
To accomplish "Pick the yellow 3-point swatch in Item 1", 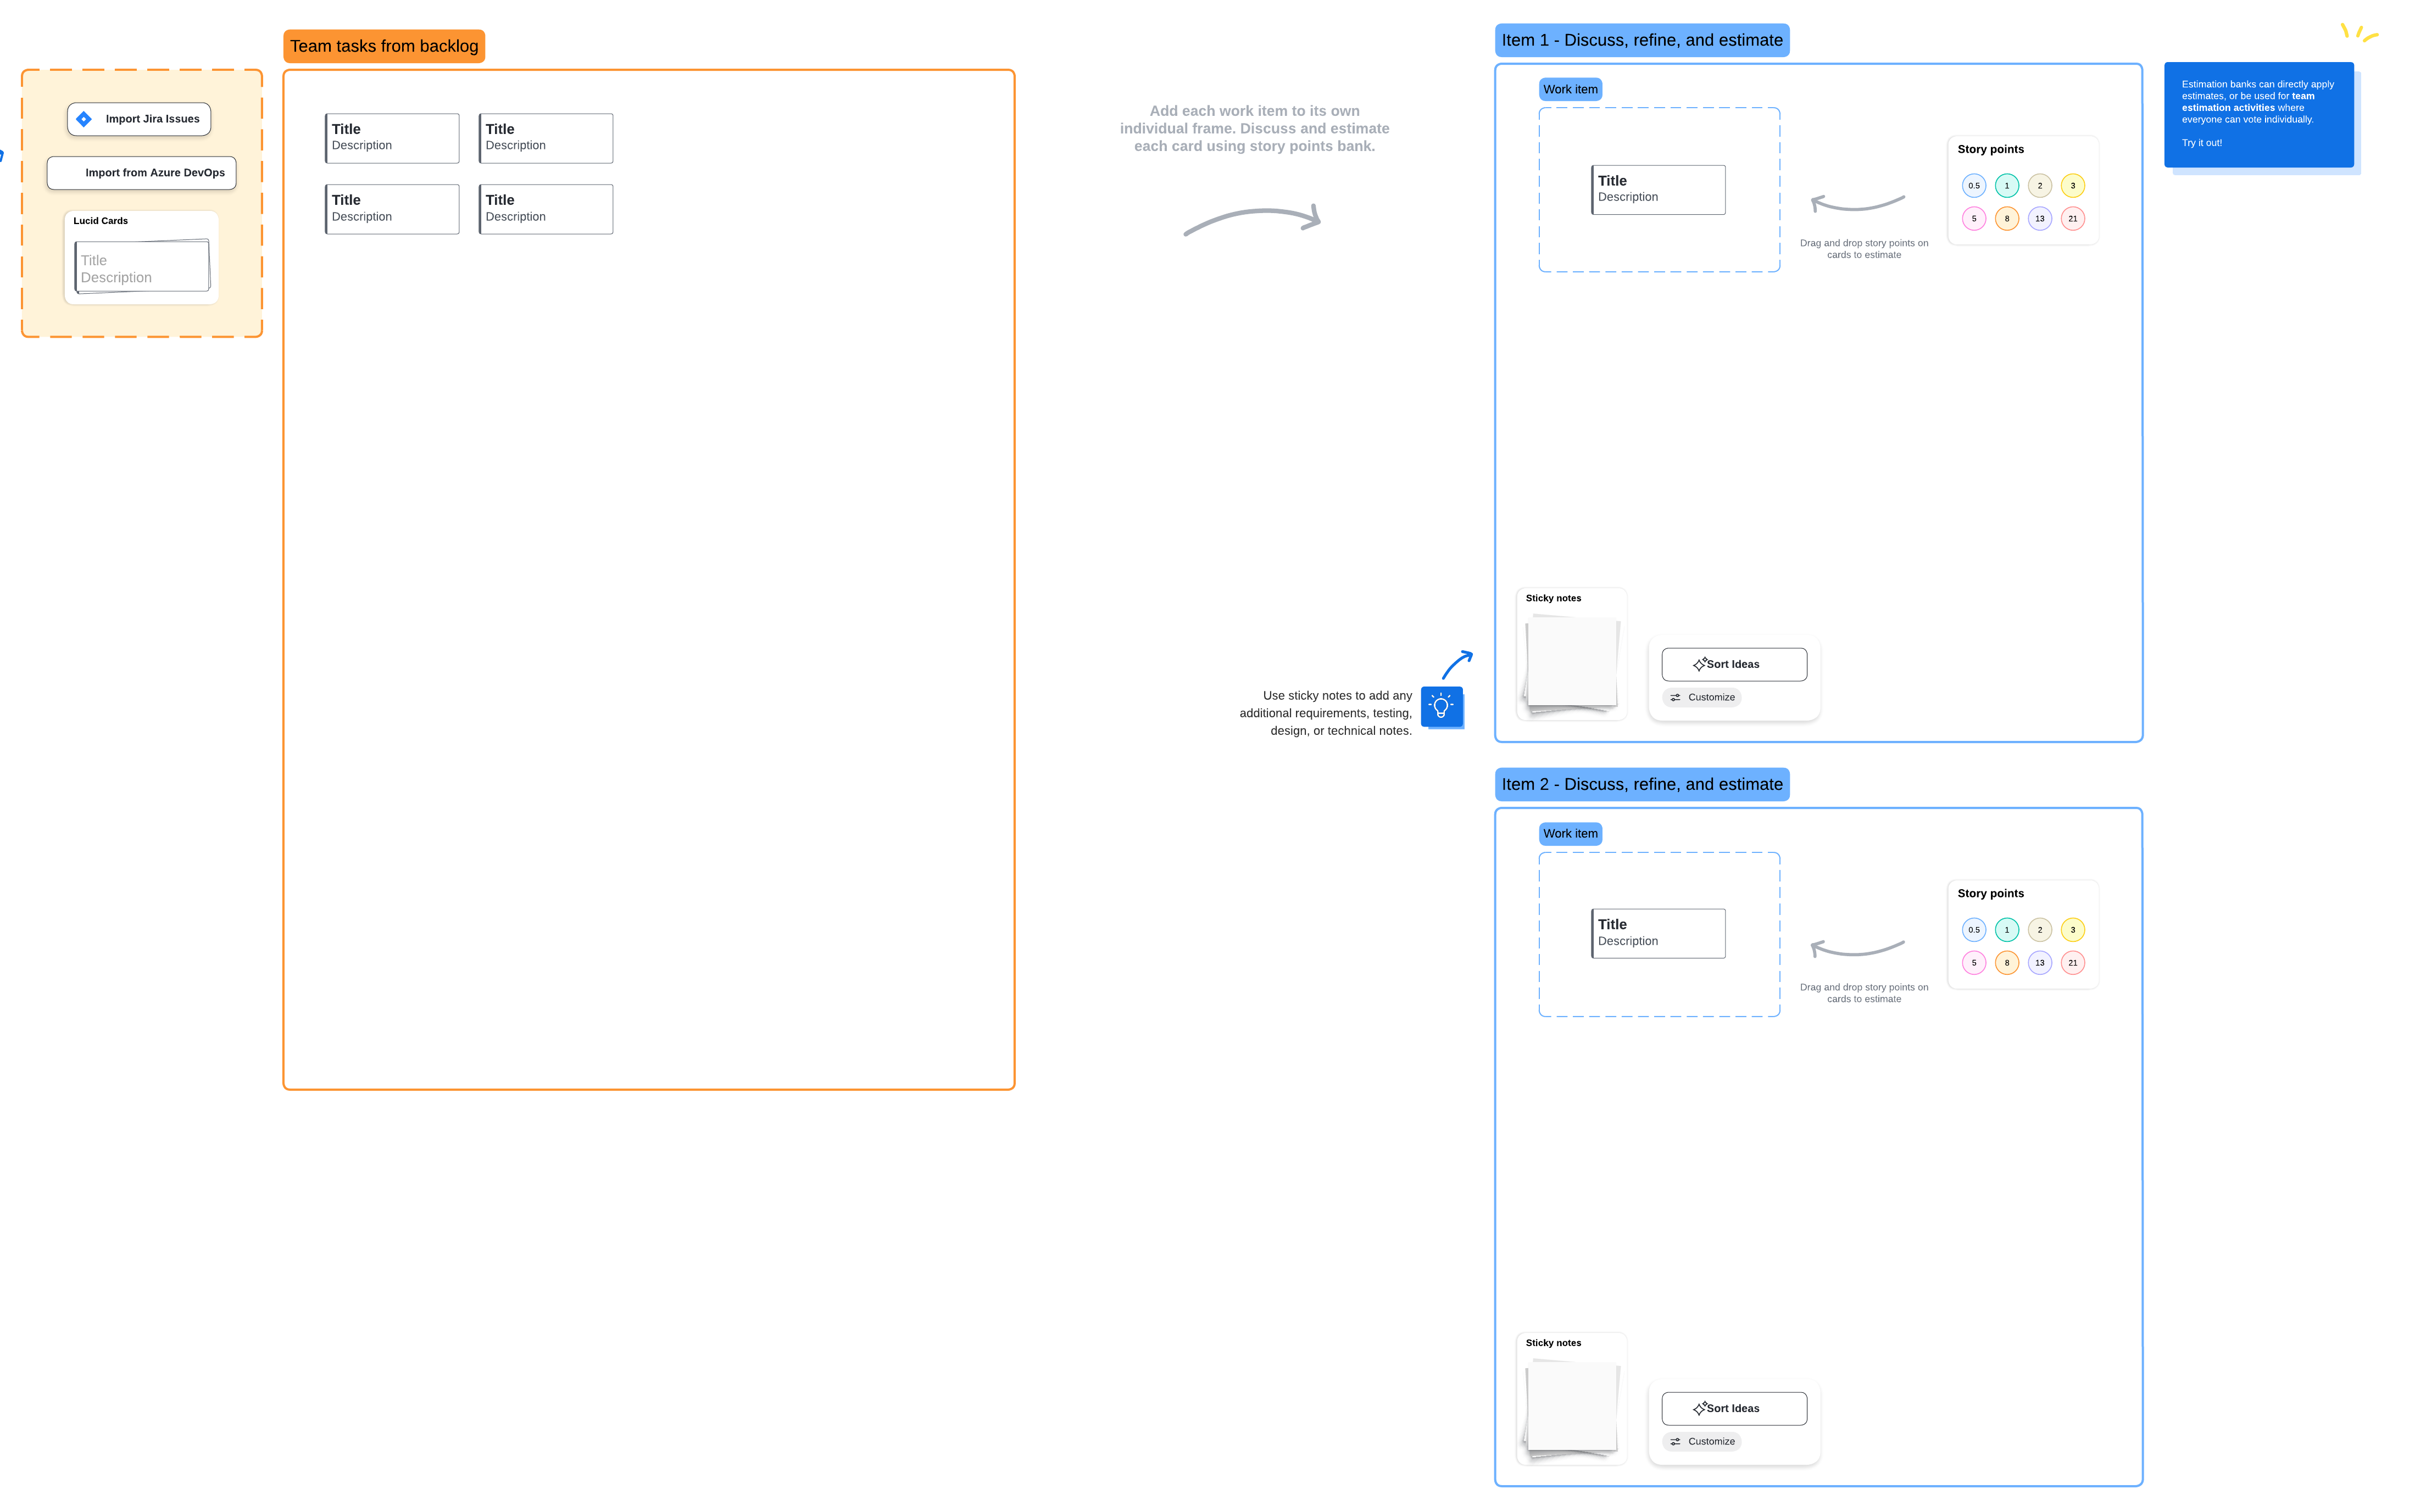I will click(x=2072, y=186).
